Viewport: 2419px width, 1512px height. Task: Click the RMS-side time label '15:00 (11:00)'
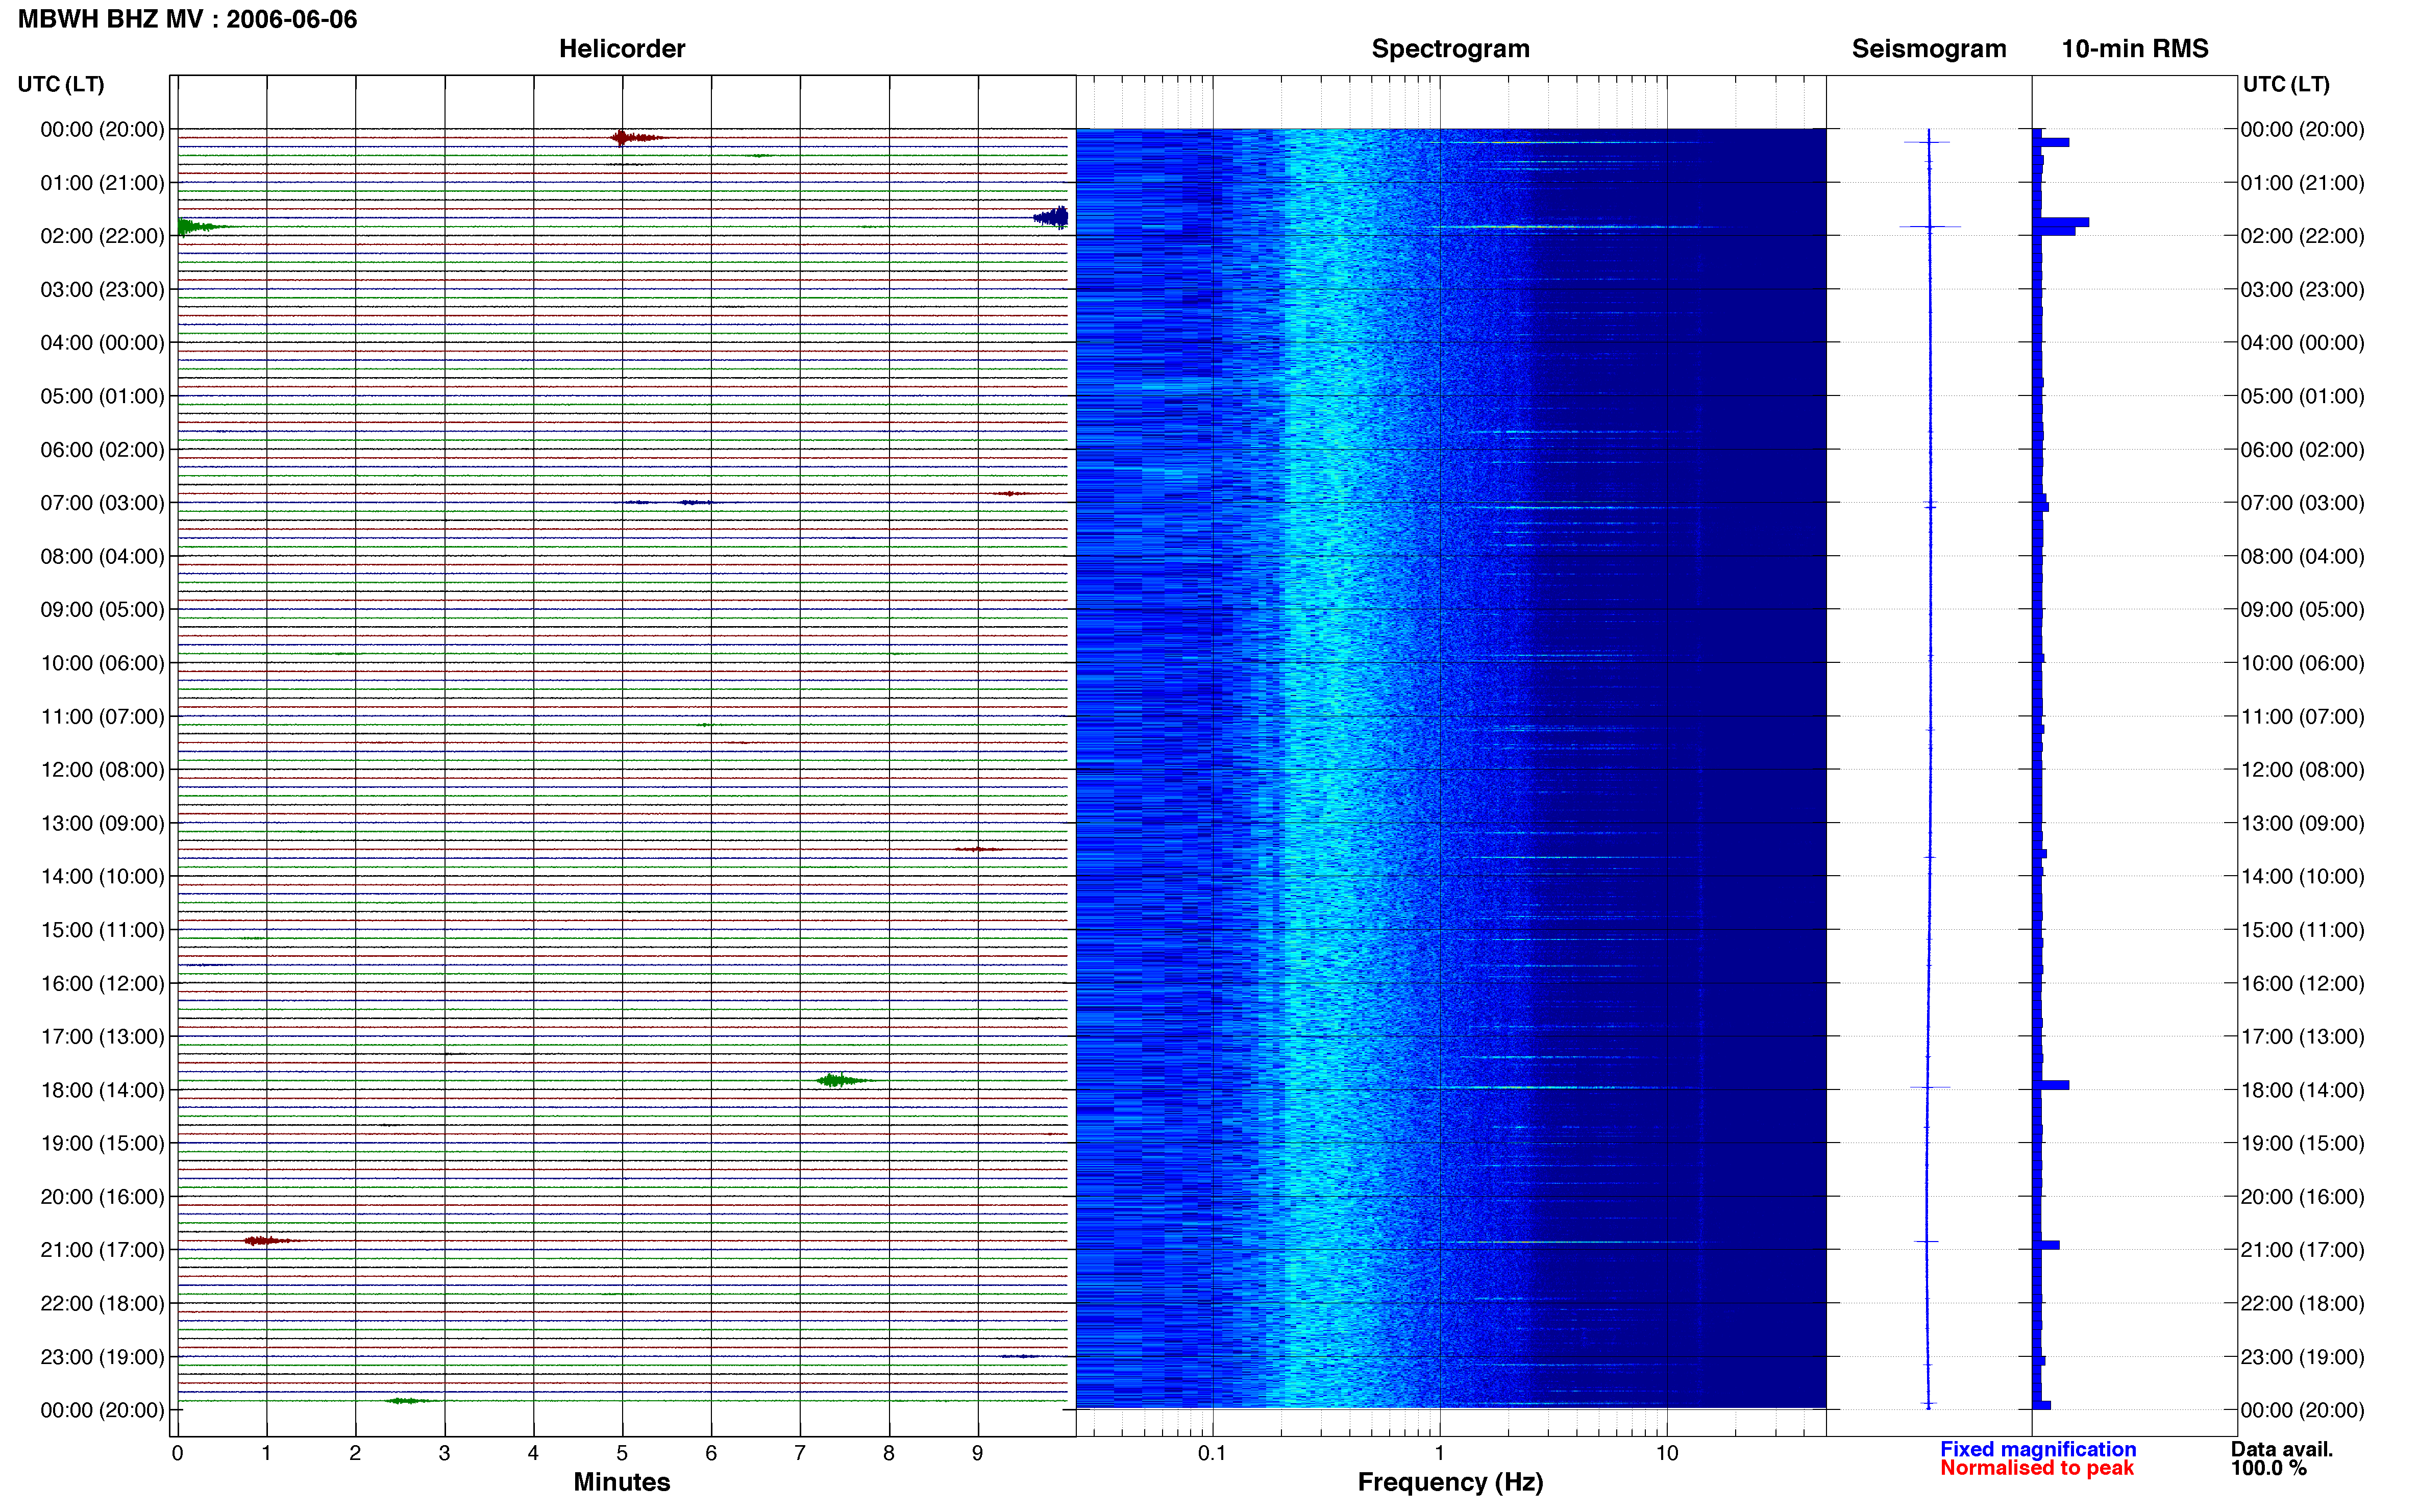2302,930
